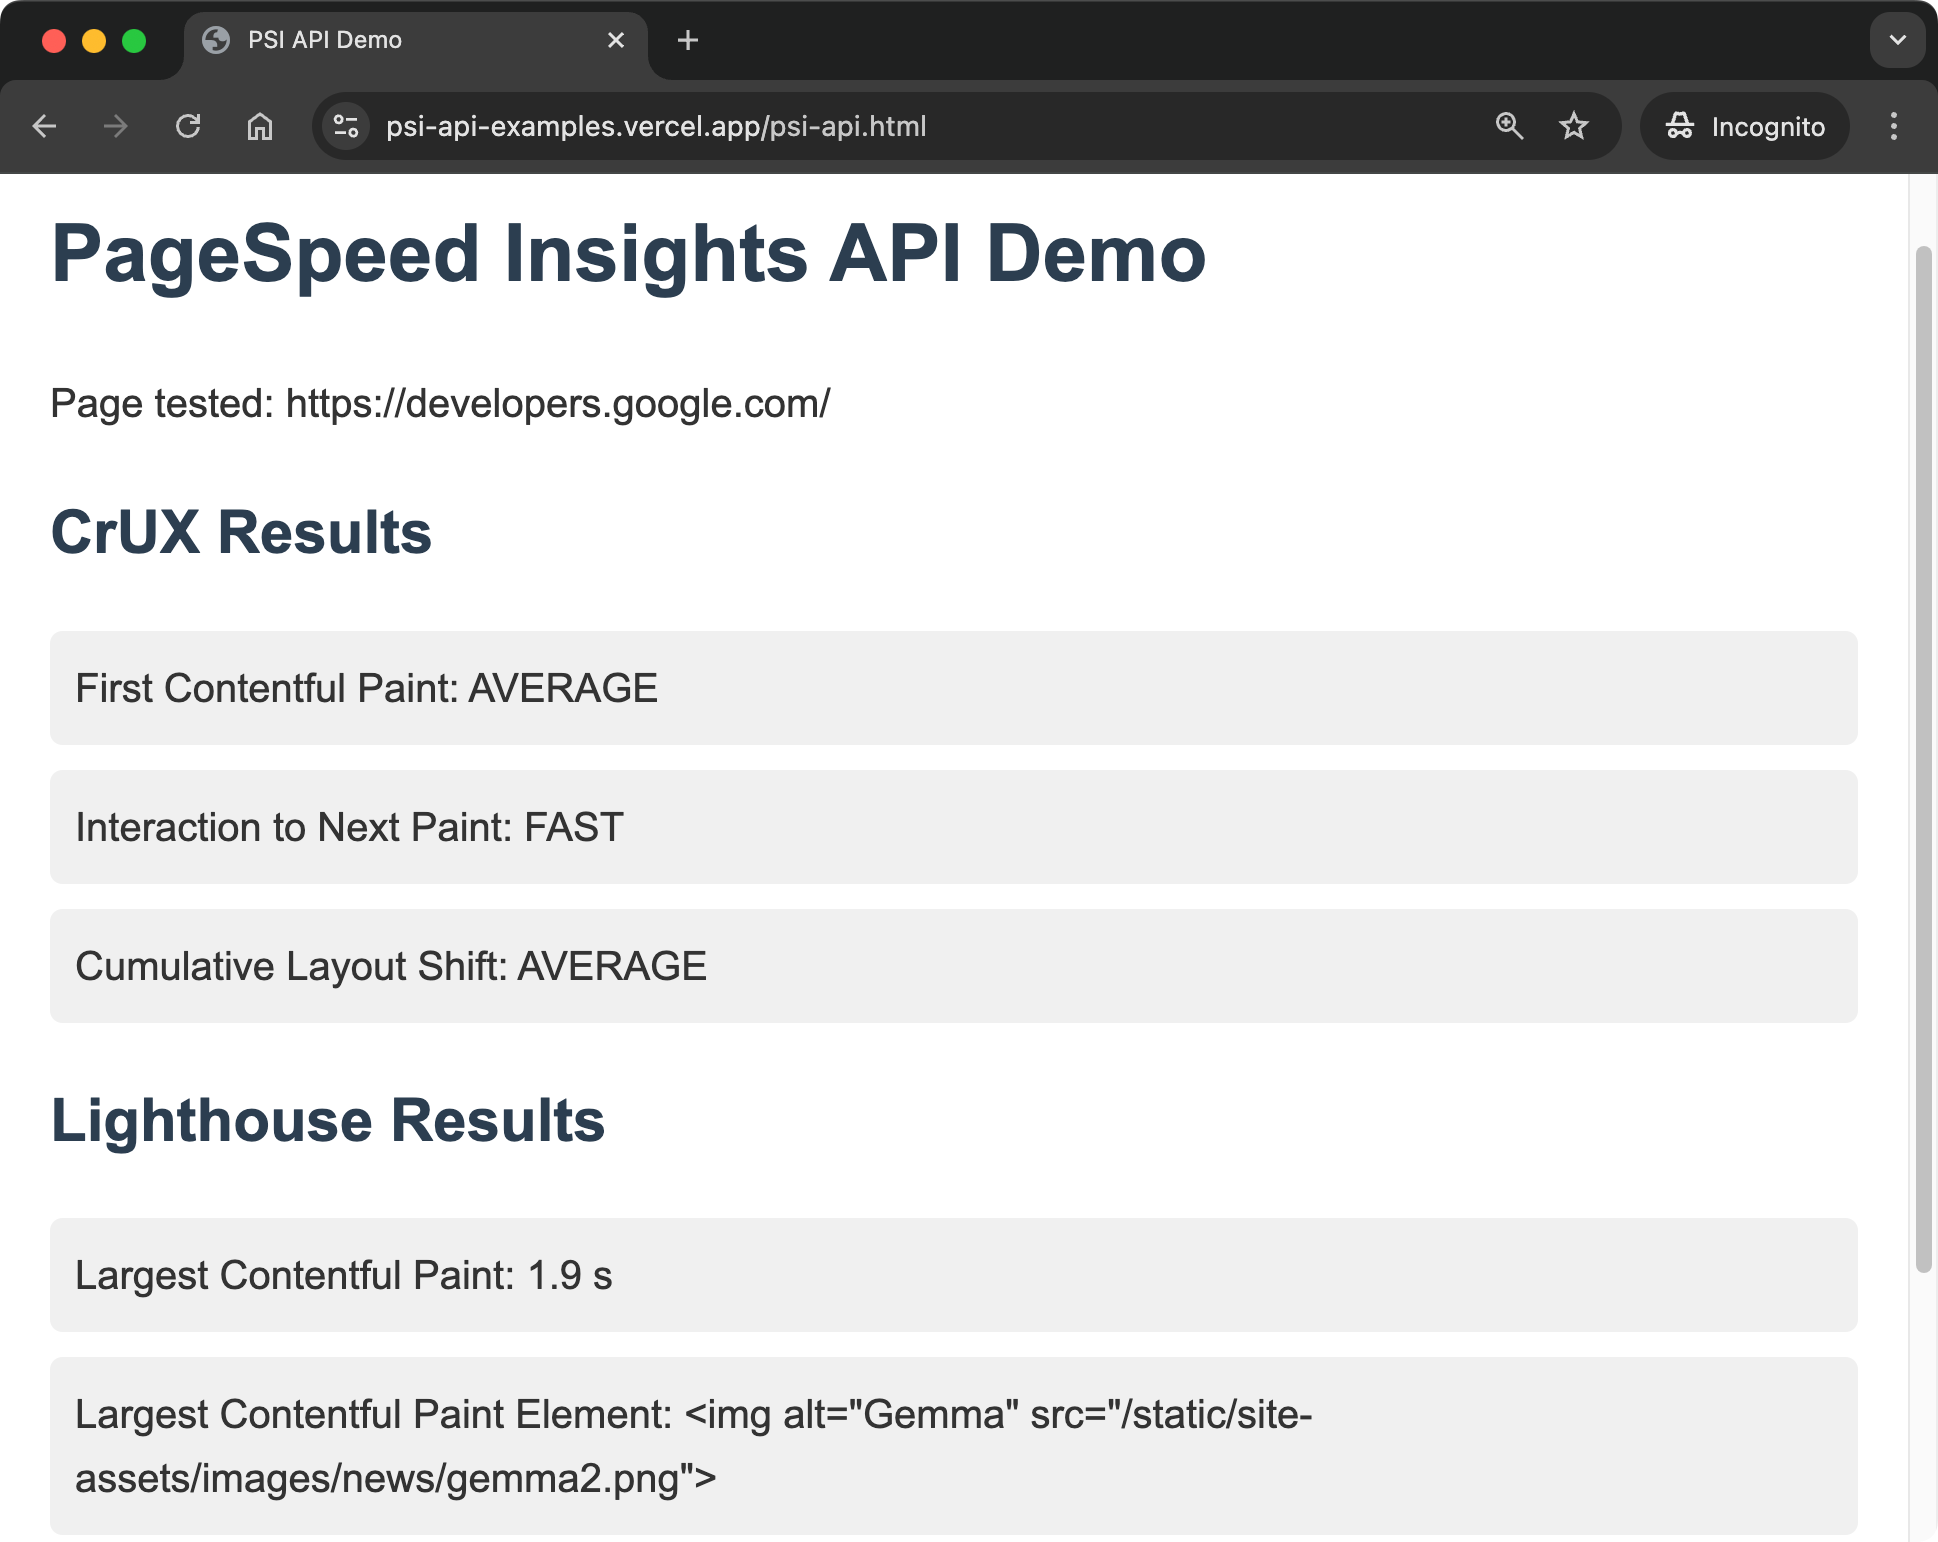
Task: Click the CrUX Results heading
Action: (241, 531)
